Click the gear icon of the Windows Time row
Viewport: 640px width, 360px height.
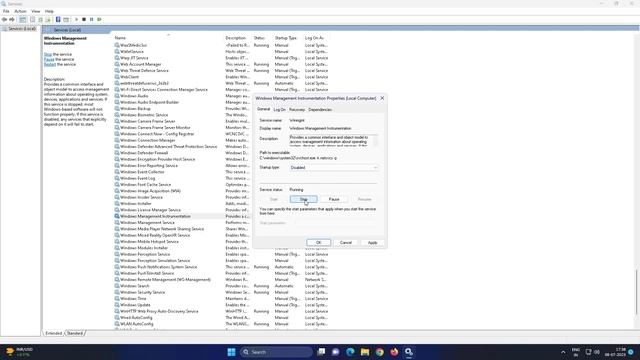(117, 299)
